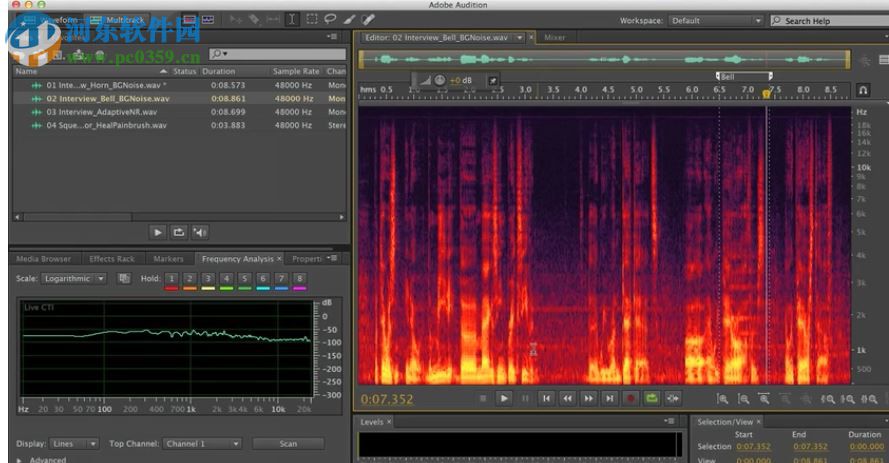Expand the Advanced section
This screenshot has width=889, height=463.
(19, 460)
